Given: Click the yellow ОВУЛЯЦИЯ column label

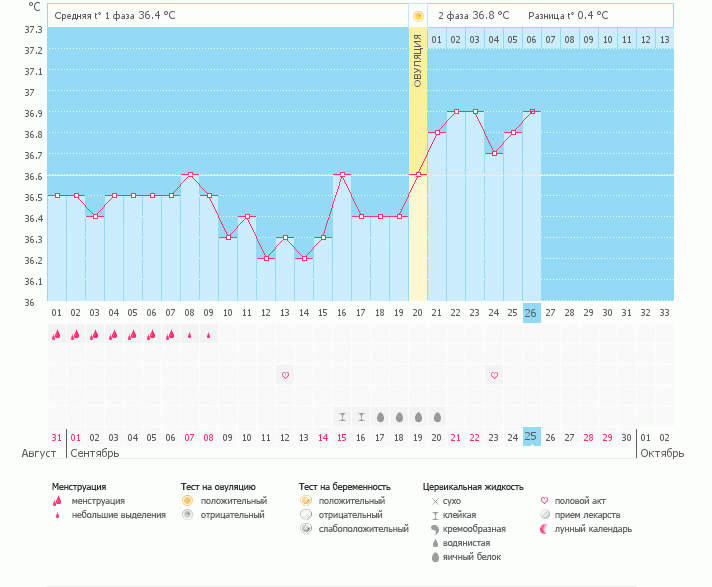Looking at the screenshot, I should tap(418, 60).
